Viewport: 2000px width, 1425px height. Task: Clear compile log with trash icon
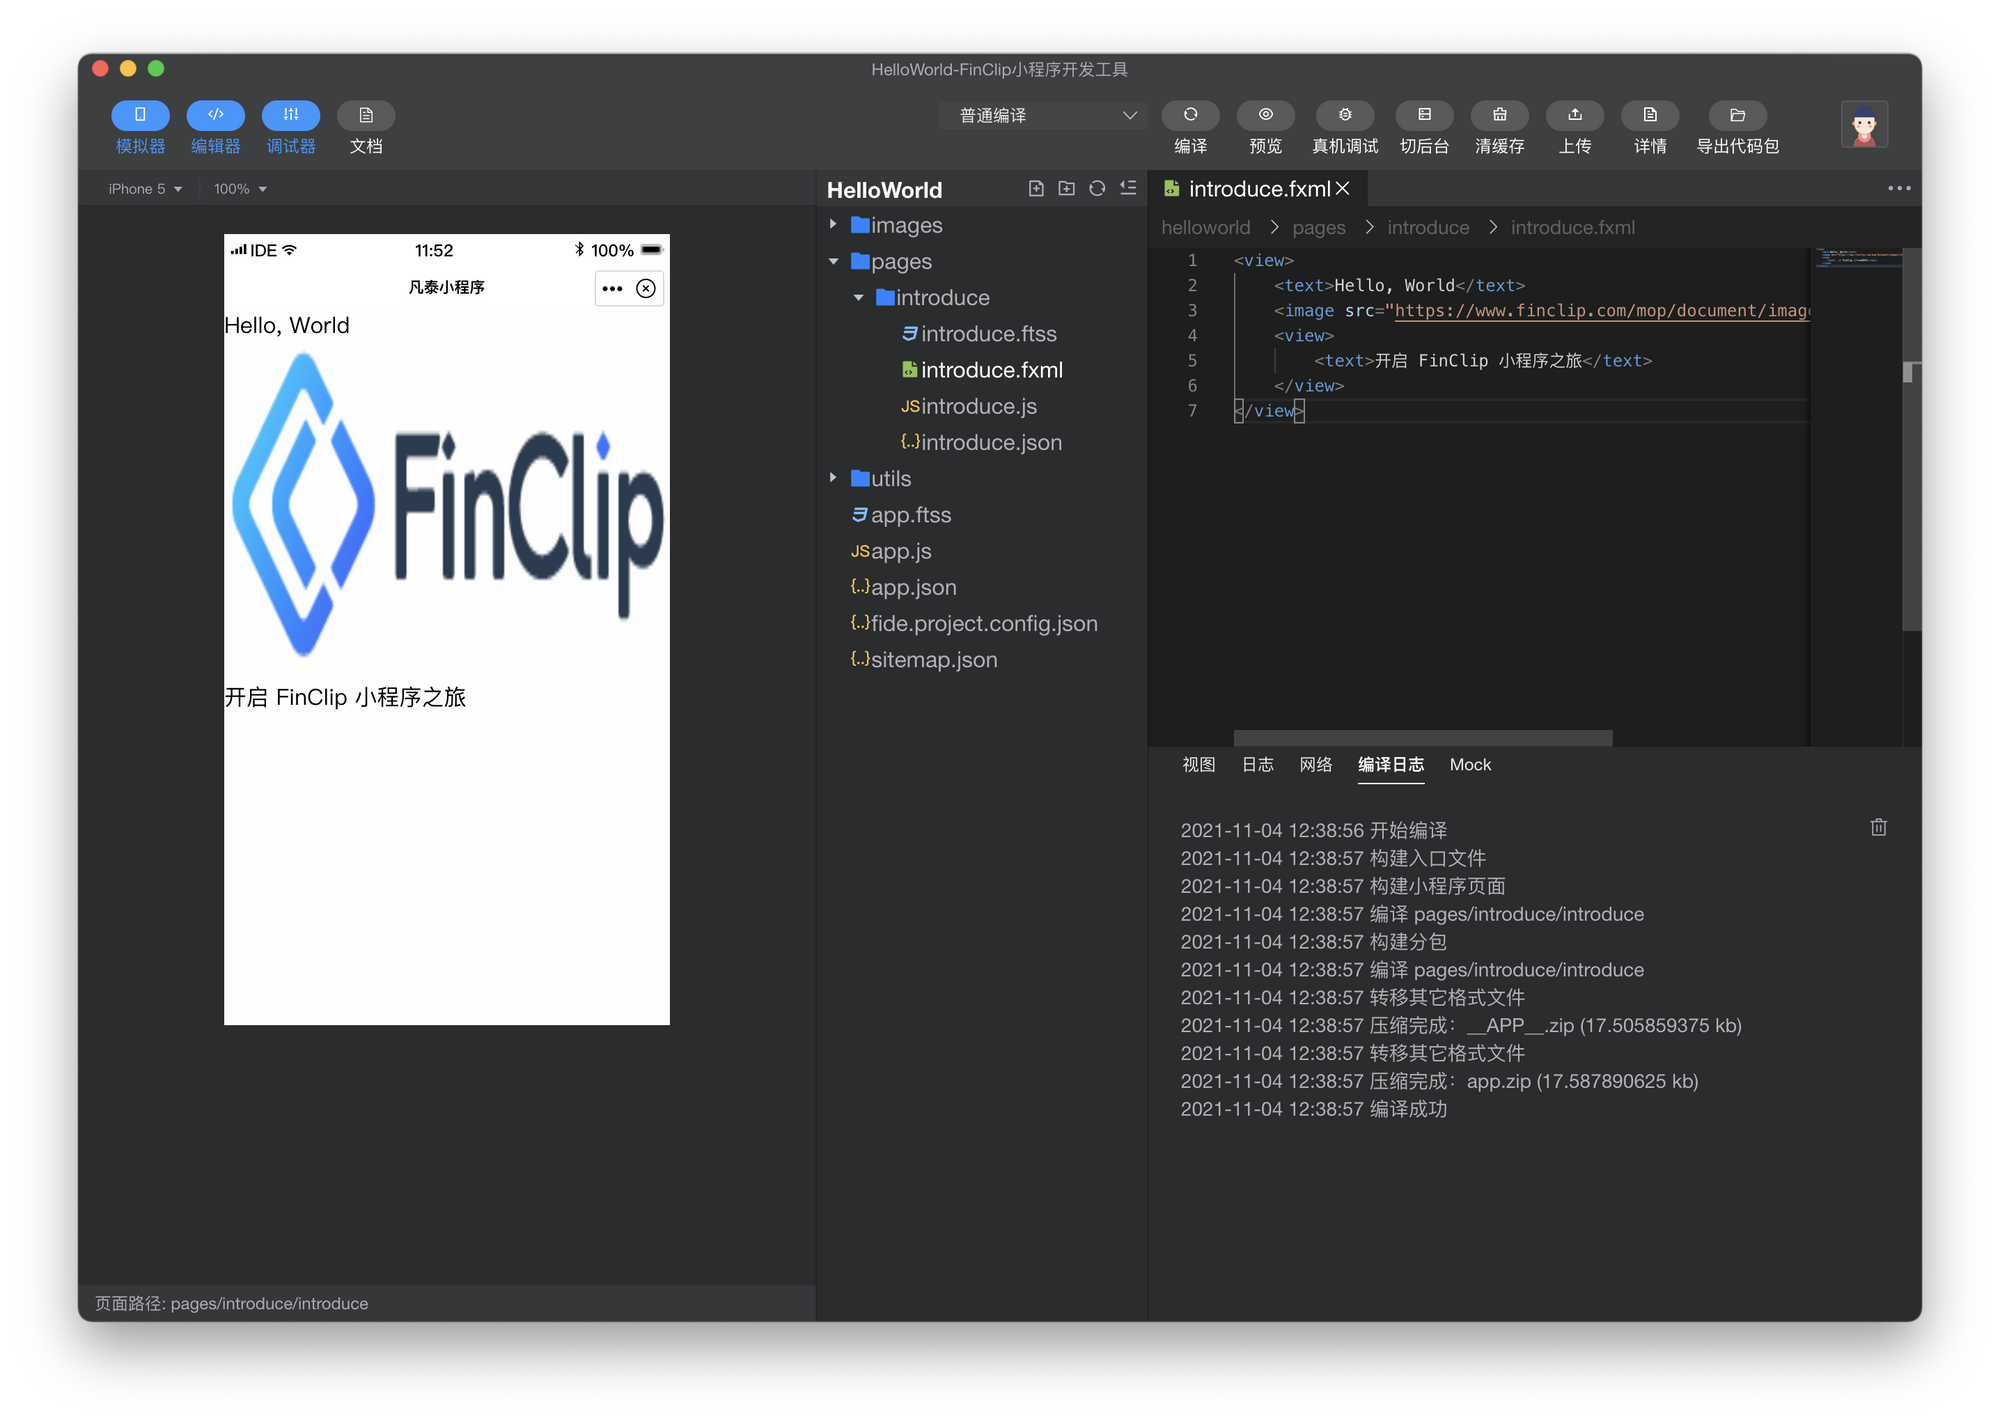click(x=1878, y=827)
